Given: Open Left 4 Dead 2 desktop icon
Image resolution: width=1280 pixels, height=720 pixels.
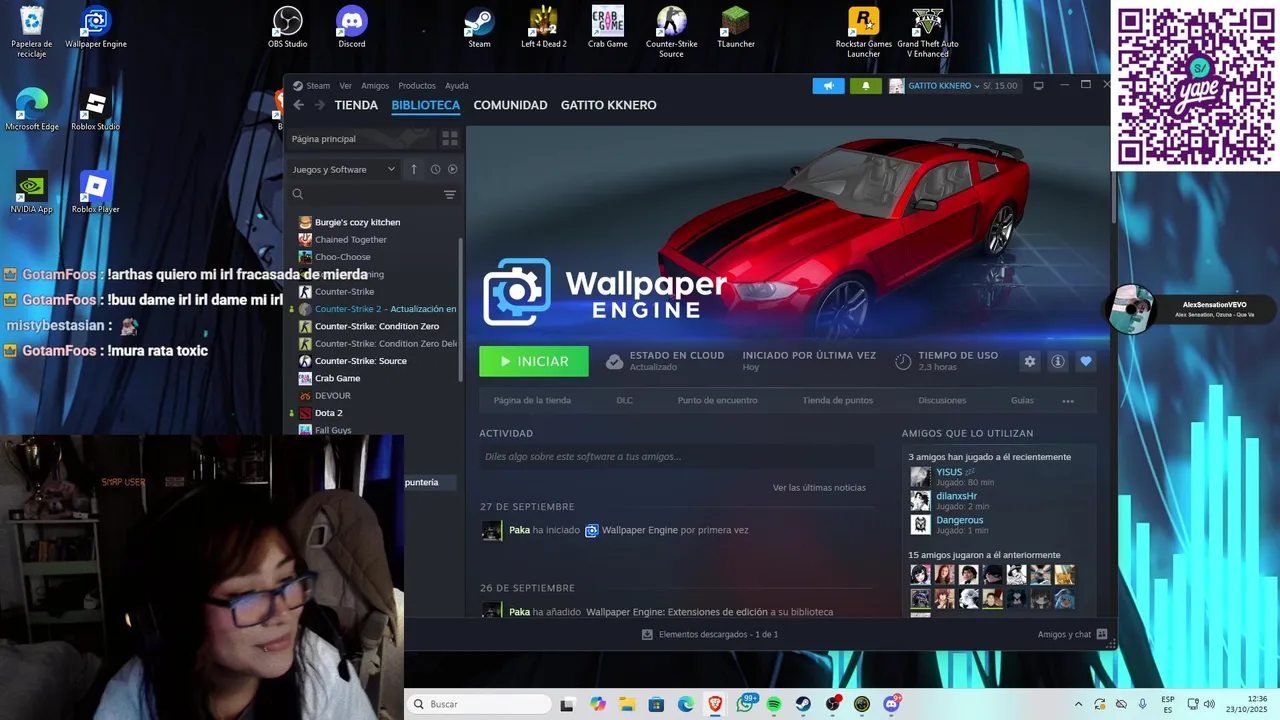Looking at the screenshot, I should tap(543, 29).
